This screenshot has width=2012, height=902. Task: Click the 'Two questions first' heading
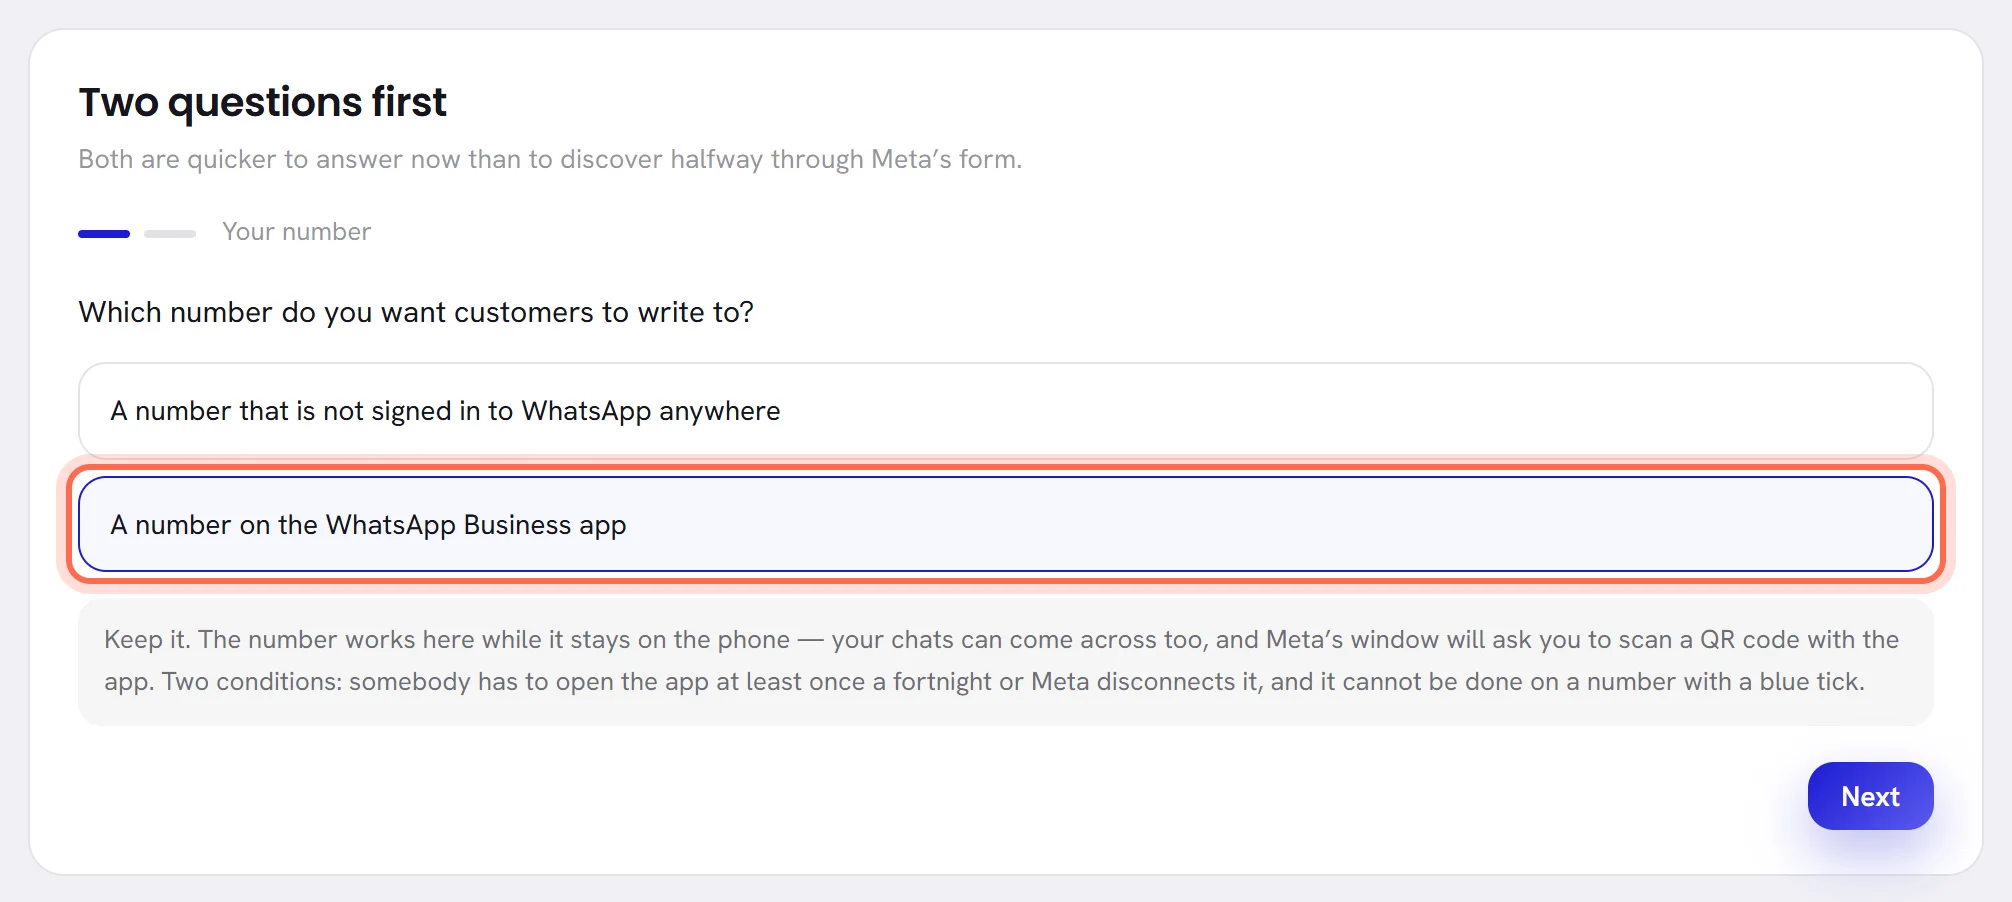click(262, 102)
